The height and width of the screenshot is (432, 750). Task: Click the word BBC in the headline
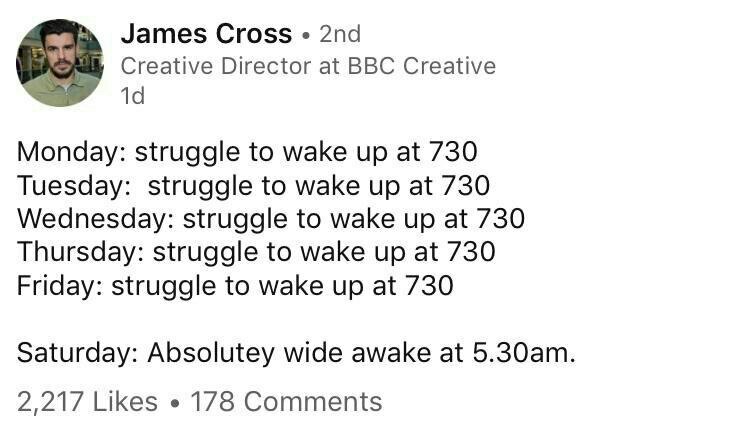coord(371,66)
